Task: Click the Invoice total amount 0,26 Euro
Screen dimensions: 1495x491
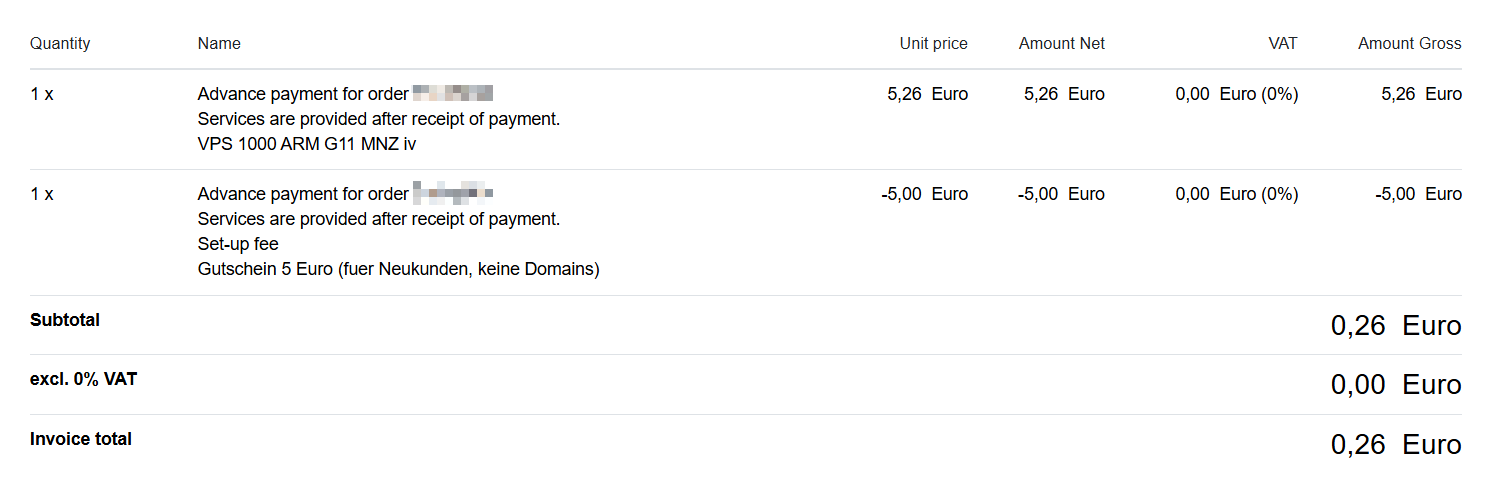Action: 1396,445
